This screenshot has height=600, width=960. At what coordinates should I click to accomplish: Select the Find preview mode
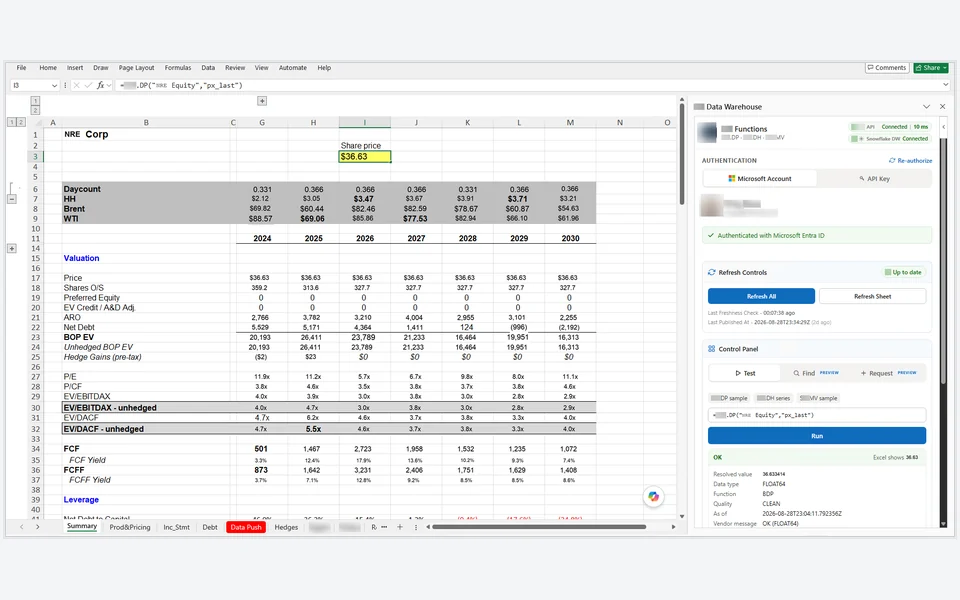click(x=816, y=373)
